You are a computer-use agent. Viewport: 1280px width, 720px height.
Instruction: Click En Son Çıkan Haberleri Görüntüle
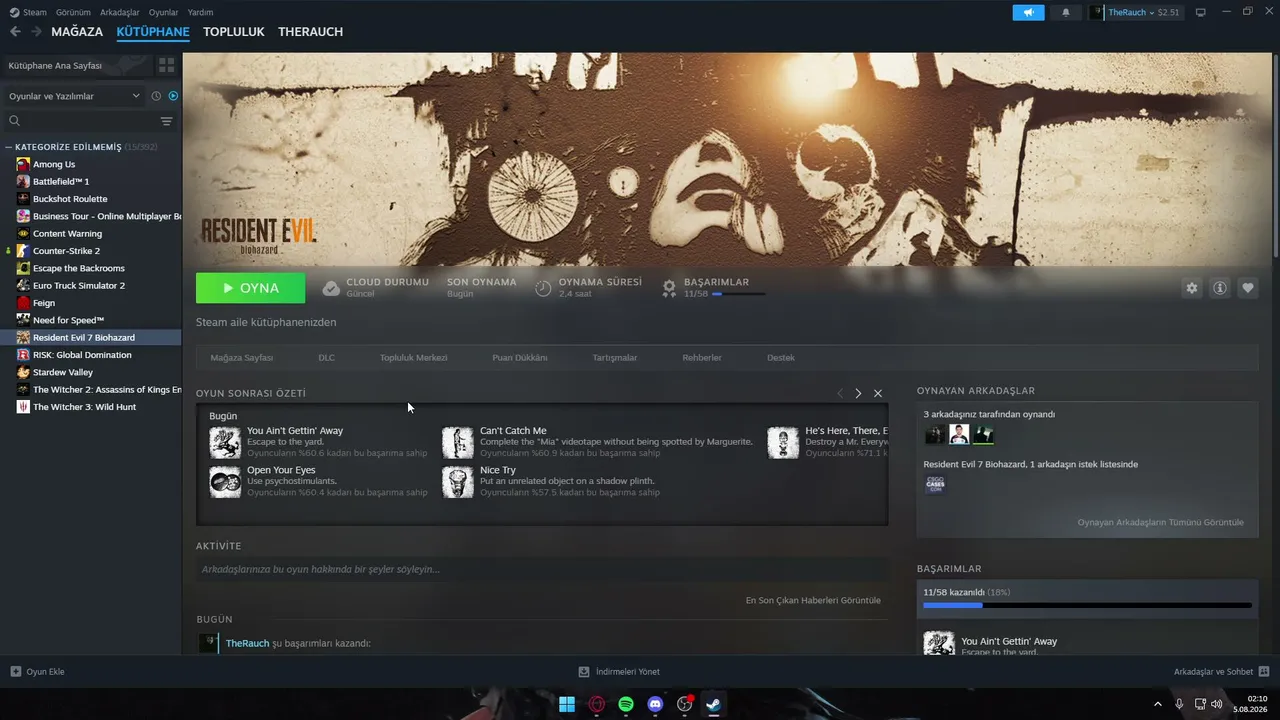(x=813, y=600)
